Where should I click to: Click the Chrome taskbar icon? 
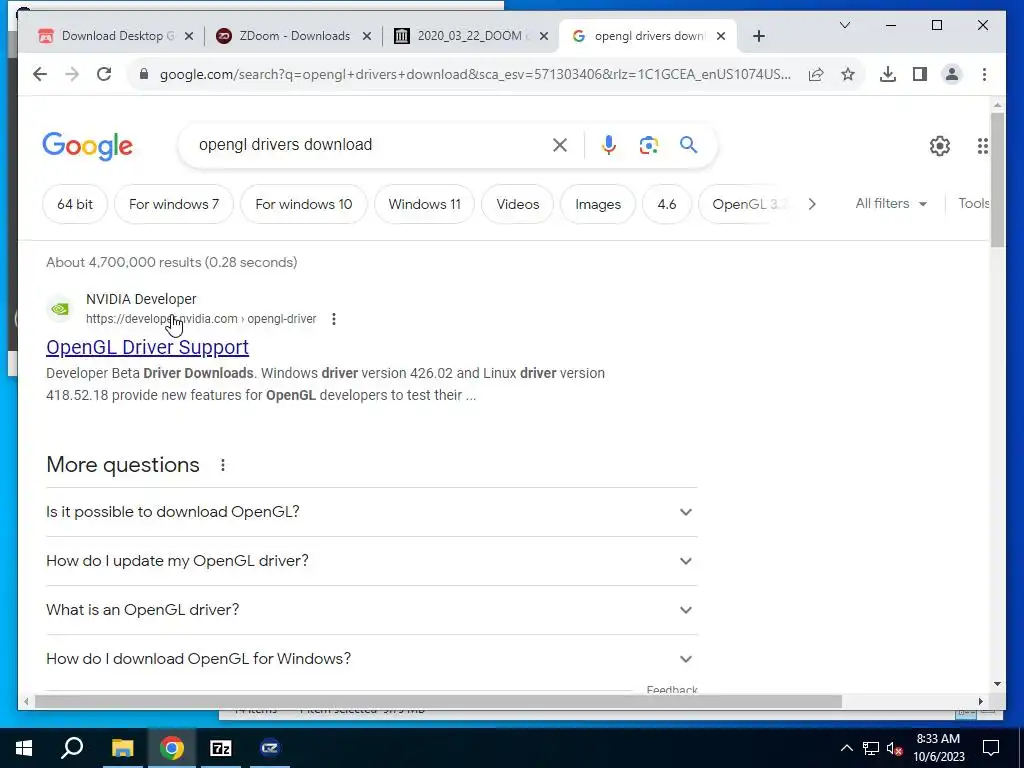click(171, 748)
